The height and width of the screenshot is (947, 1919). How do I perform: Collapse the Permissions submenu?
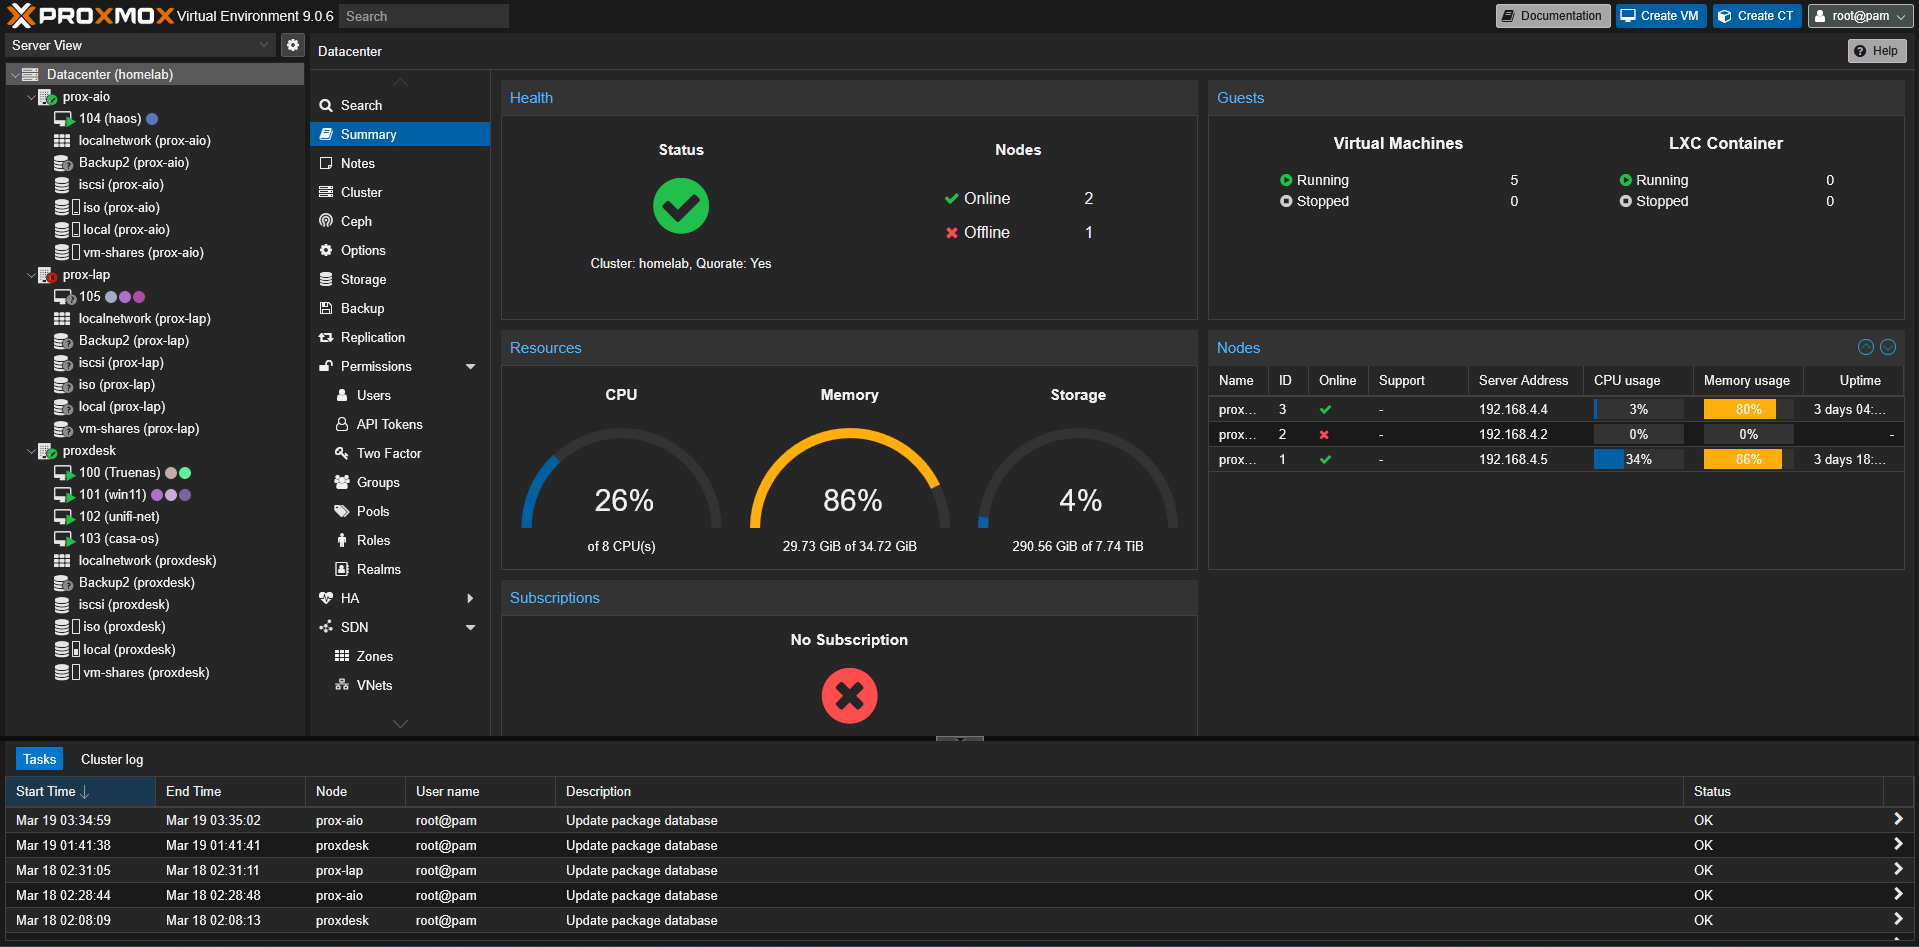(469, 366)
